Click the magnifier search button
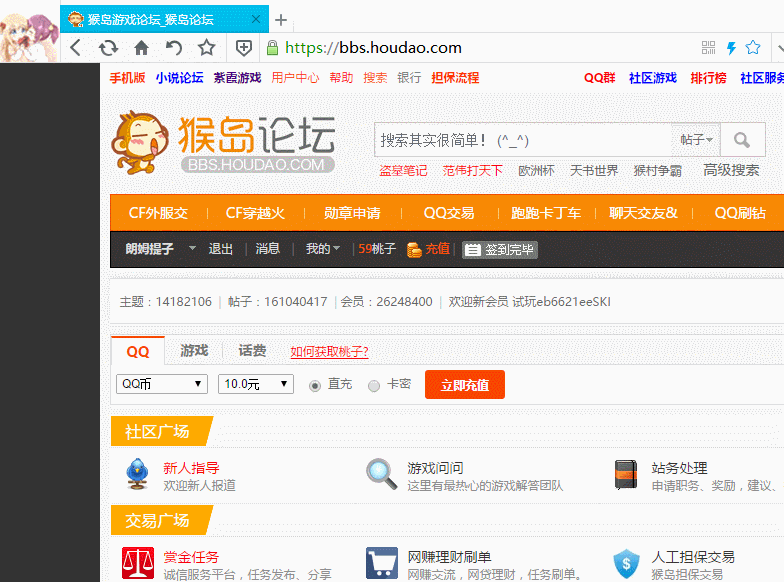 [x=742, y=140]
